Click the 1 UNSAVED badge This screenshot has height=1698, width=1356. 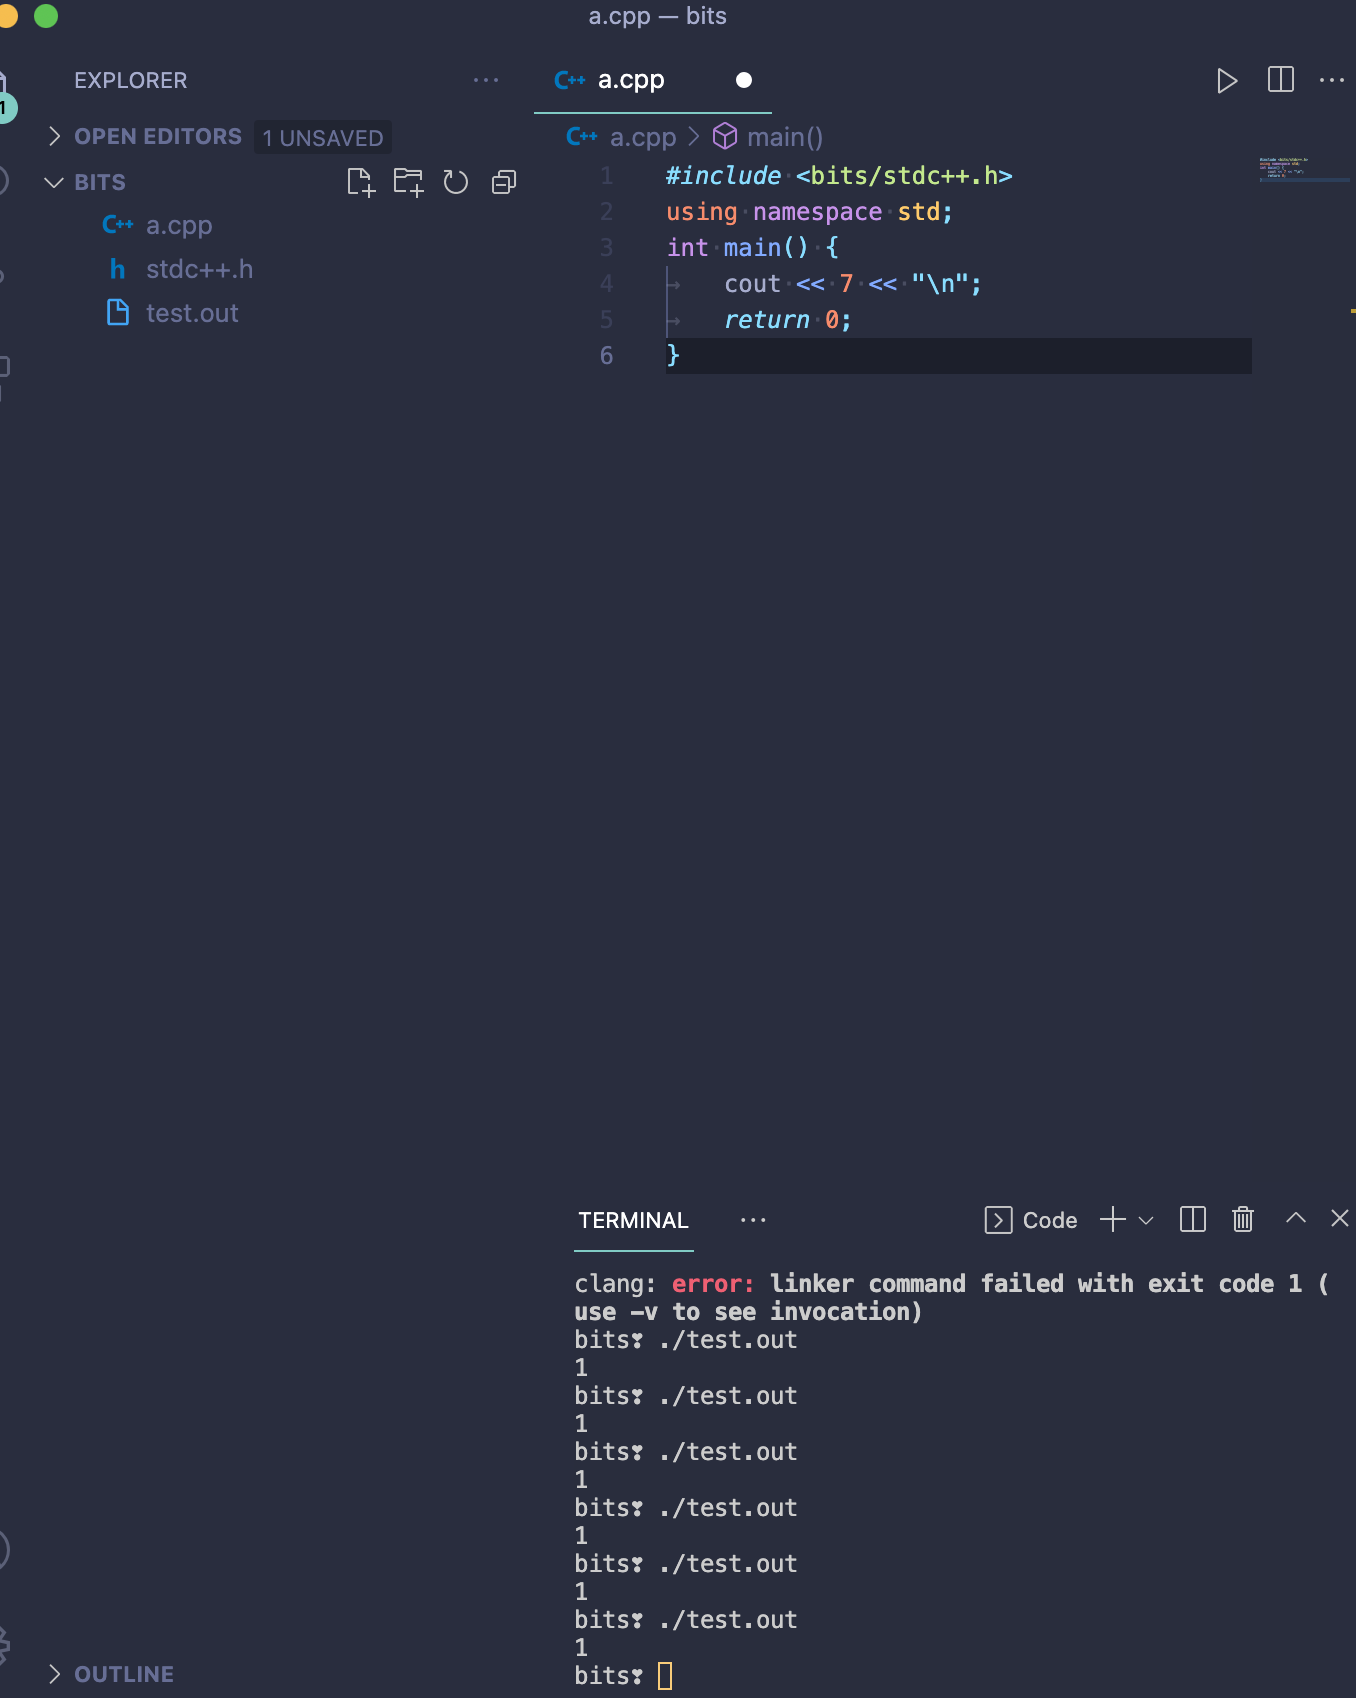[323, 138]
